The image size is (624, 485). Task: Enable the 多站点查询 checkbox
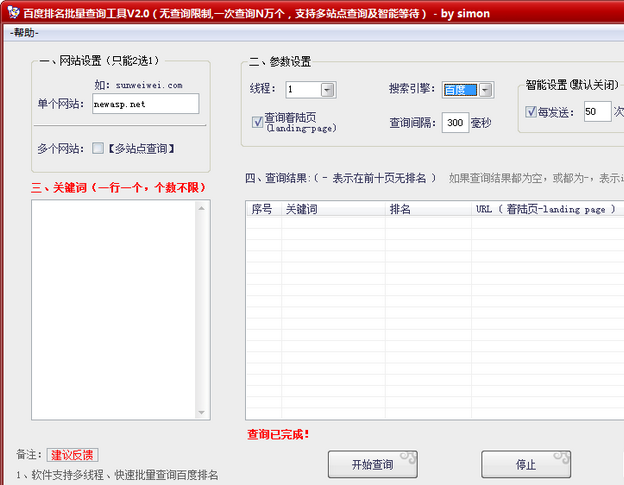pyautogui.click(x=98, y=149)
